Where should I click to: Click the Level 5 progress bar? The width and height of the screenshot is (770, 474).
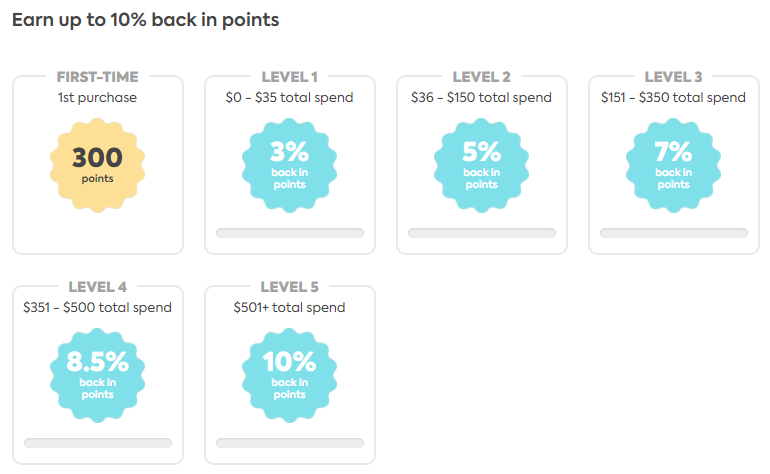[x=290, y=443]
